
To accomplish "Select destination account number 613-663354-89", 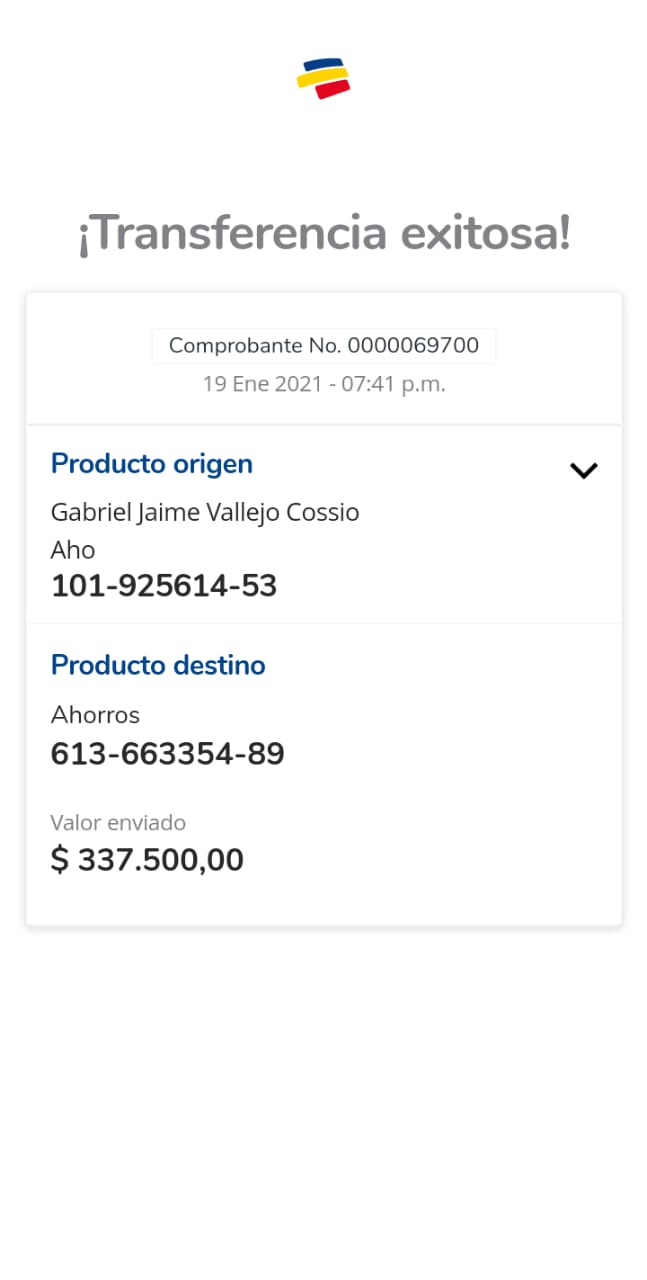I will tap(168, 754).
